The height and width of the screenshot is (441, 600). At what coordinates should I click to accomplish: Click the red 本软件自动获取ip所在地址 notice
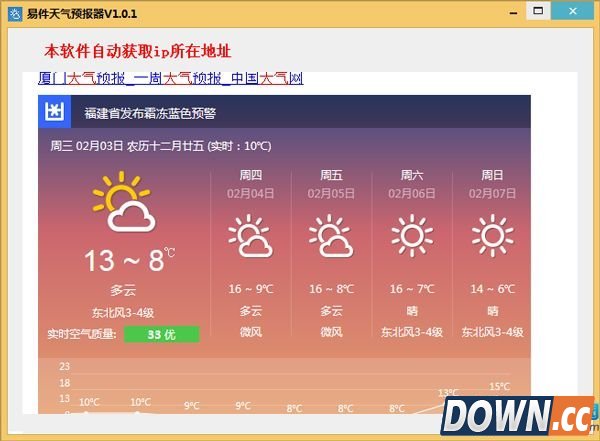138,51
